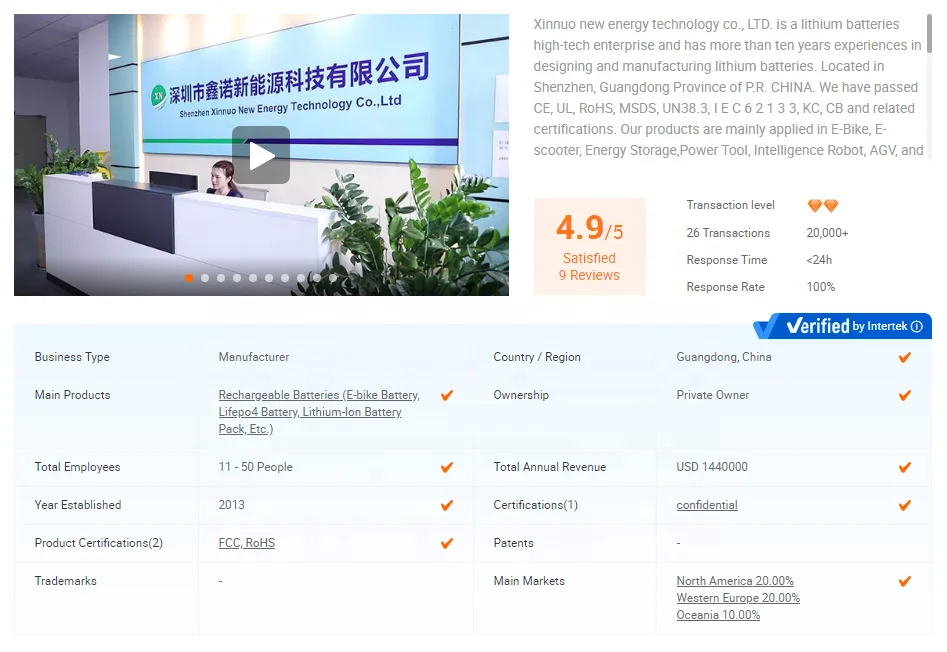Viewport: 947px width, 652px height.
Task: Click the 'Patents' label
Action: pyautogui.click(x=513, y=543)
